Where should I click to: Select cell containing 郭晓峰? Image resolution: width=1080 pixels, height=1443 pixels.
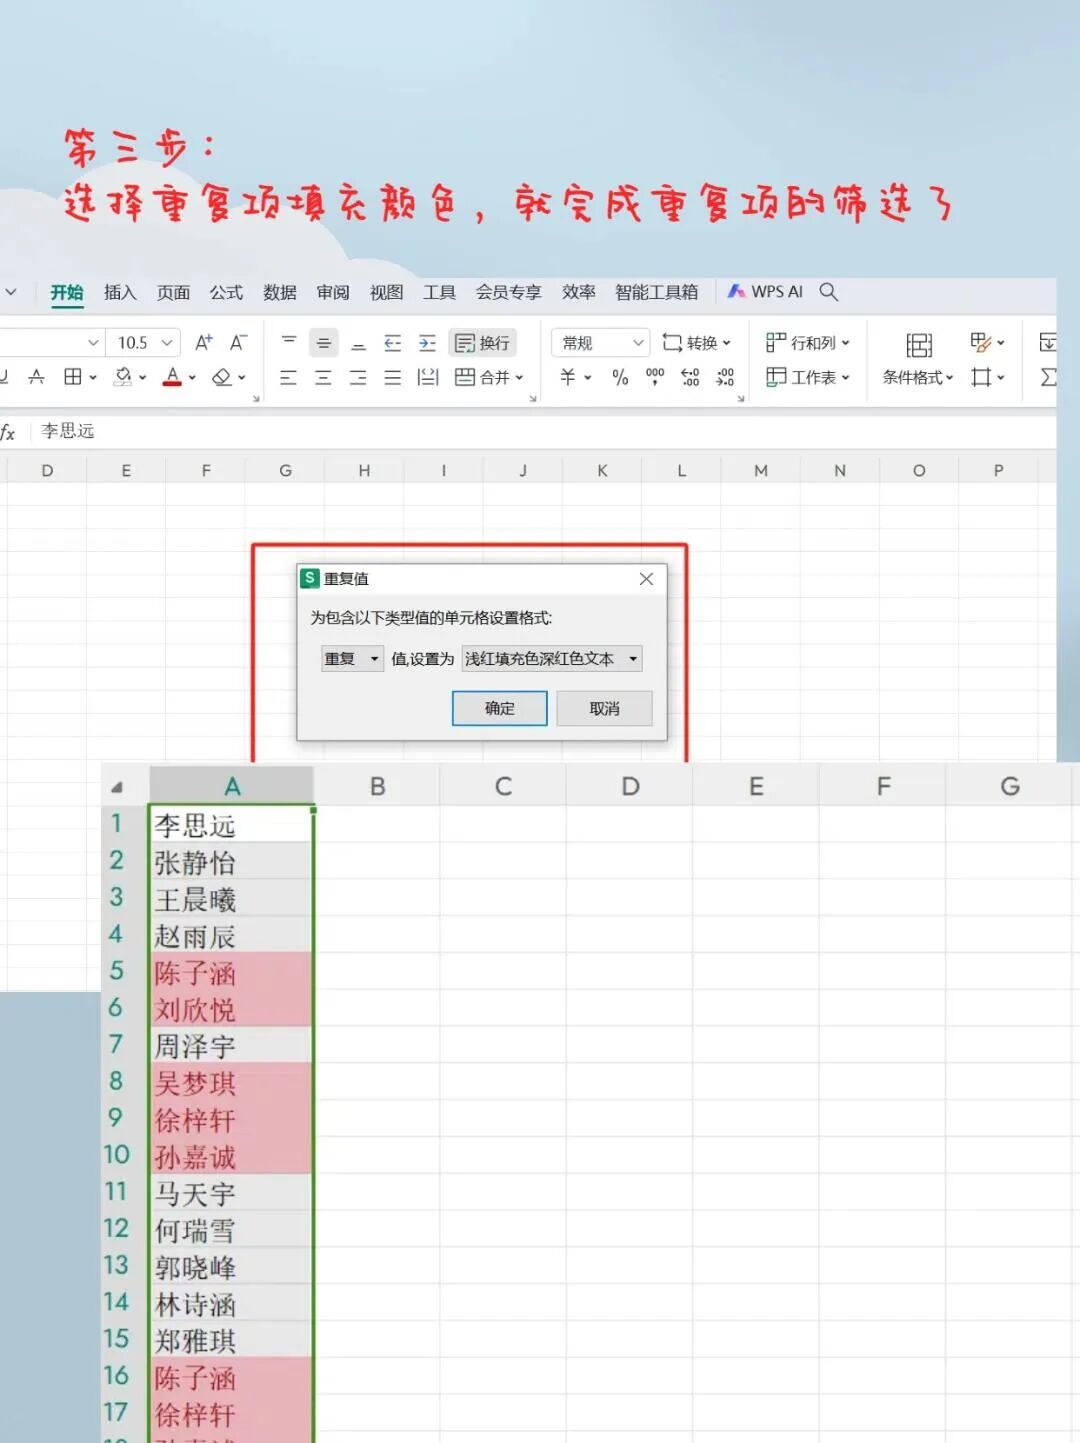click(x=232, y=1268)
